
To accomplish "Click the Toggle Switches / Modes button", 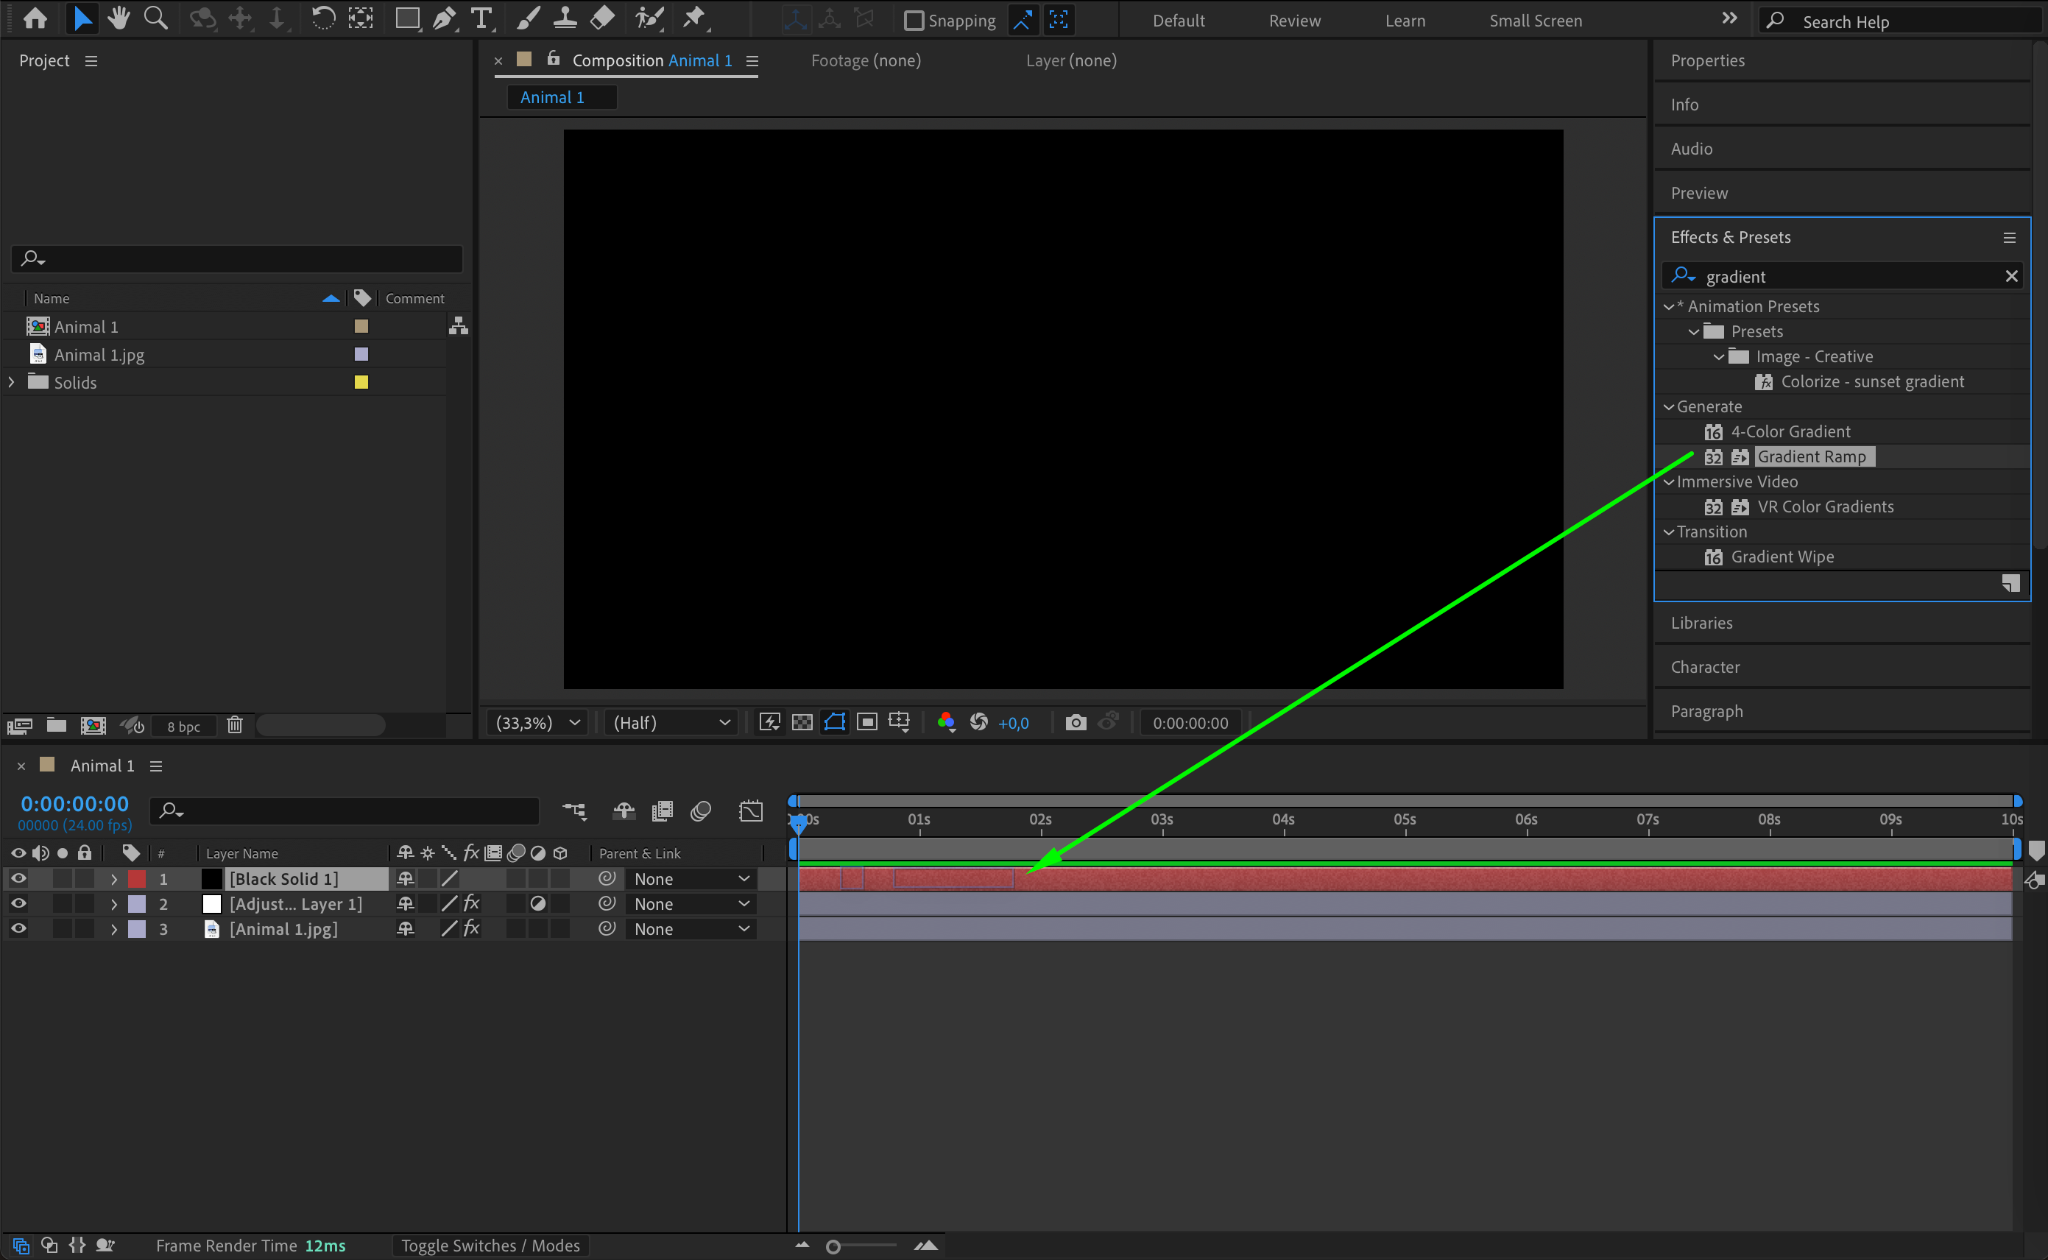I will [490, 1245].
